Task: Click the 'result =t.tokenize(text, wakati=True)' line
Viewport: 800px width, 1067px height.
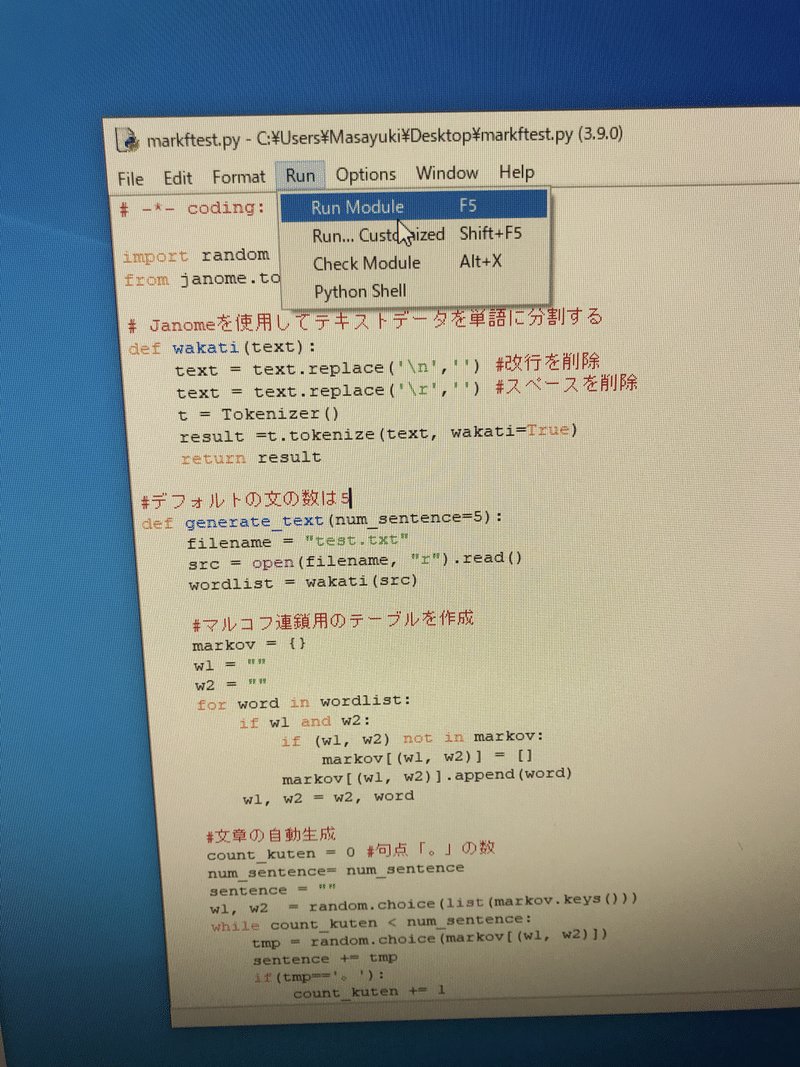Action: (378, 433)
